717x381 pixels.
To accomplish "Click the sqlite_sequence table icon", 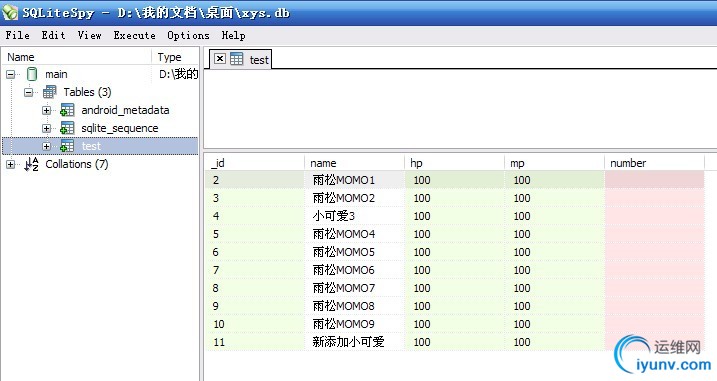I will point(67,128).
